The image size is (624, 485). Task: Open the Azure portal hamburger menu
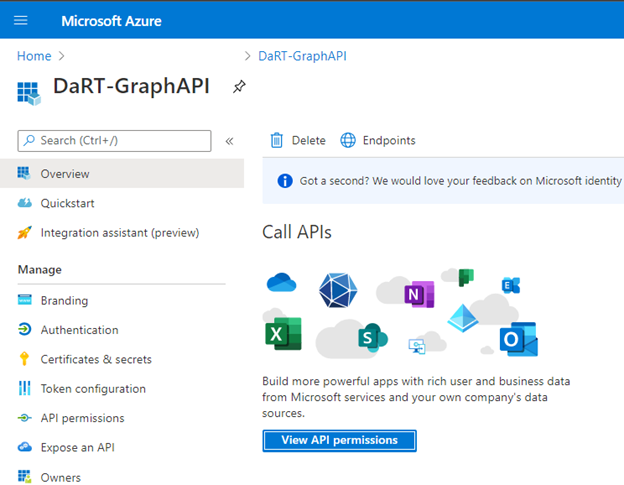click(x=21, y=20)
